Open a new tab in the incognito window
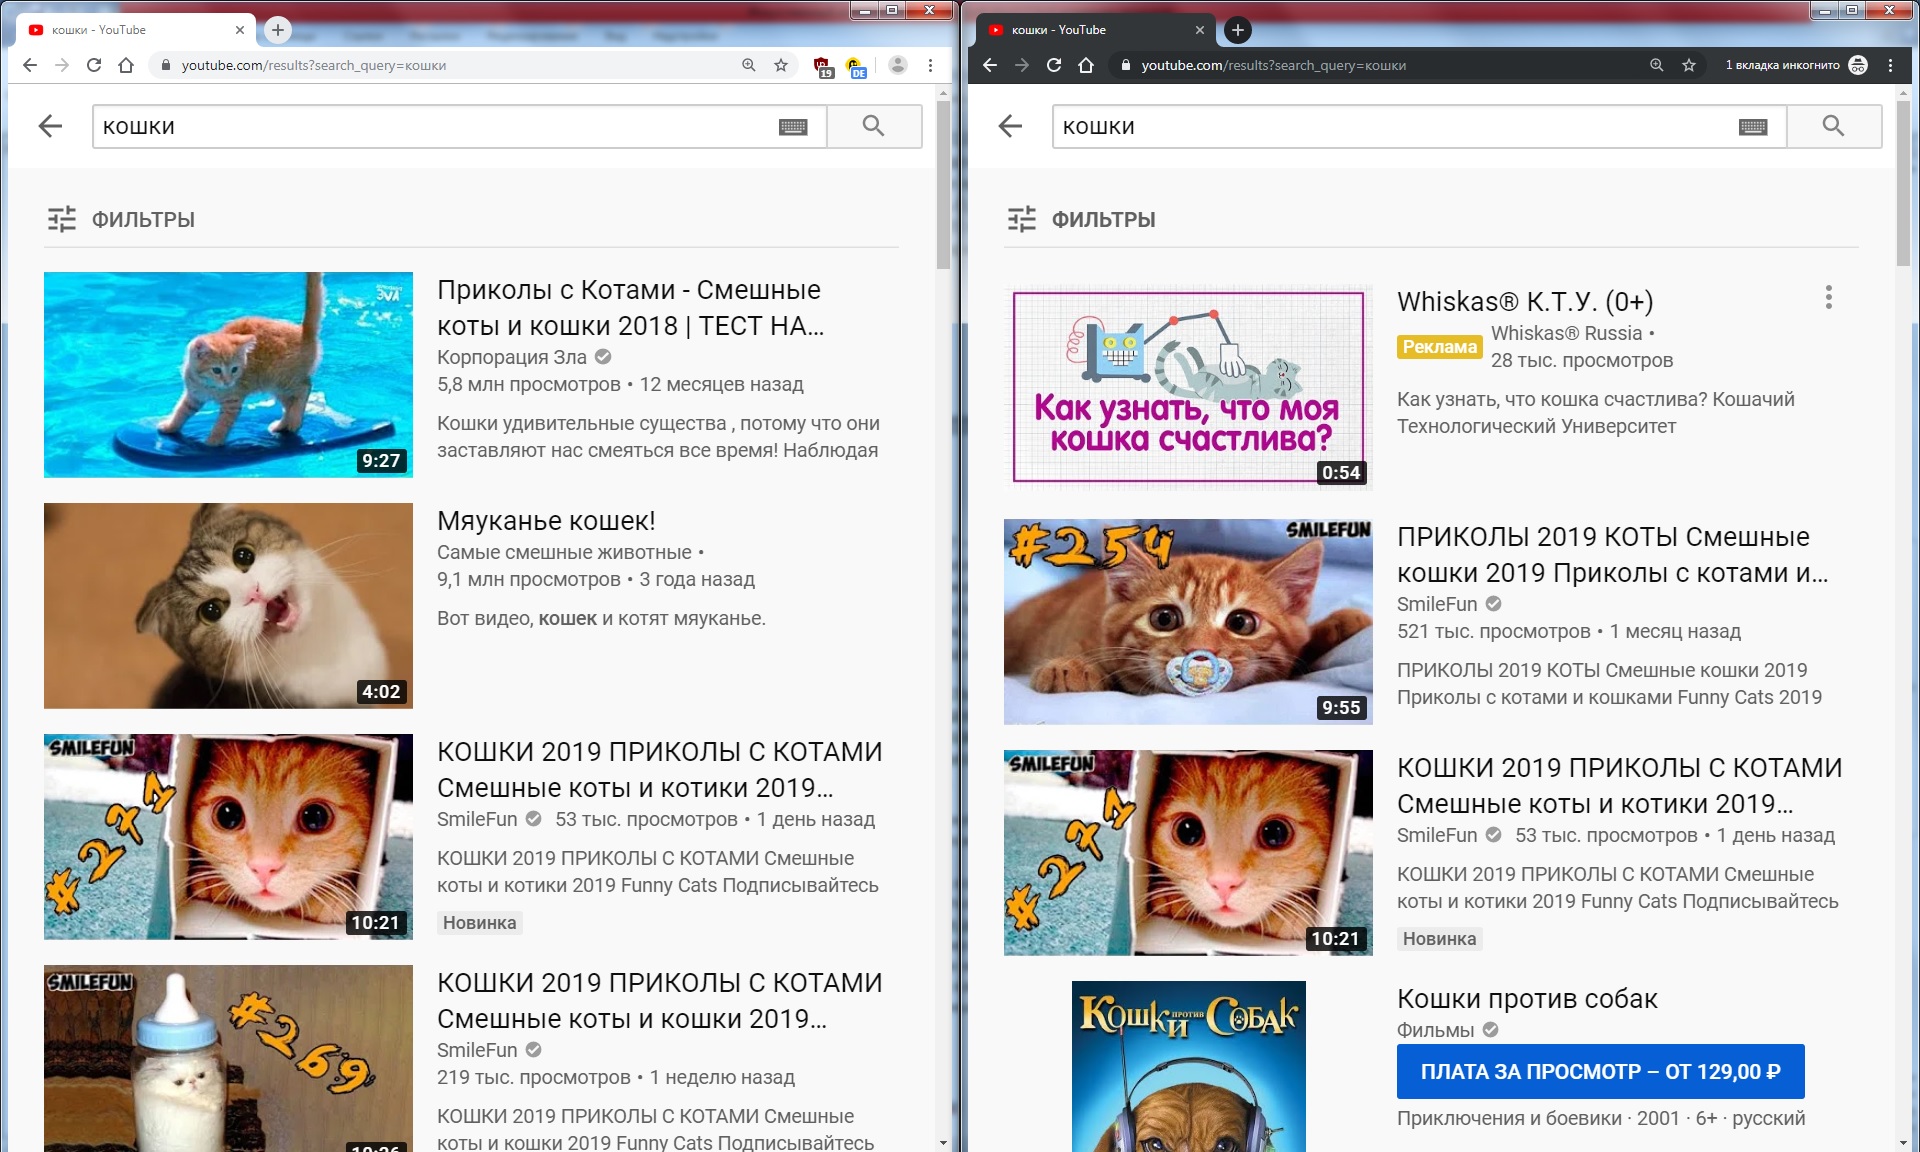Screen dimensions: 1920x1152 tap(1237, 30)
